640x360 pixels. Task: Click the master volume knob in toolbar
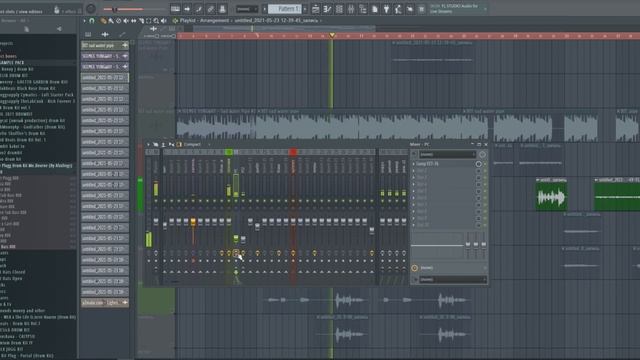coord(91,9)
